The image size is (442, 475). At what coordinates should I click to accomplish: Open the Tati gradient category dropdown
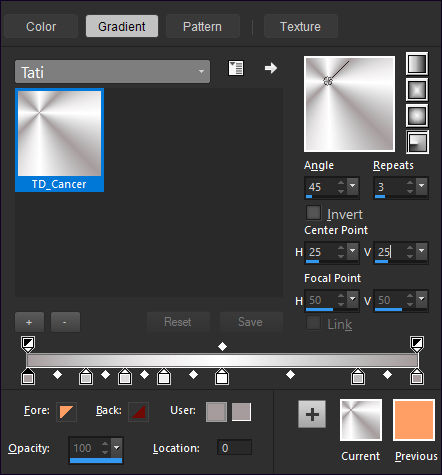tap(112, 72)
